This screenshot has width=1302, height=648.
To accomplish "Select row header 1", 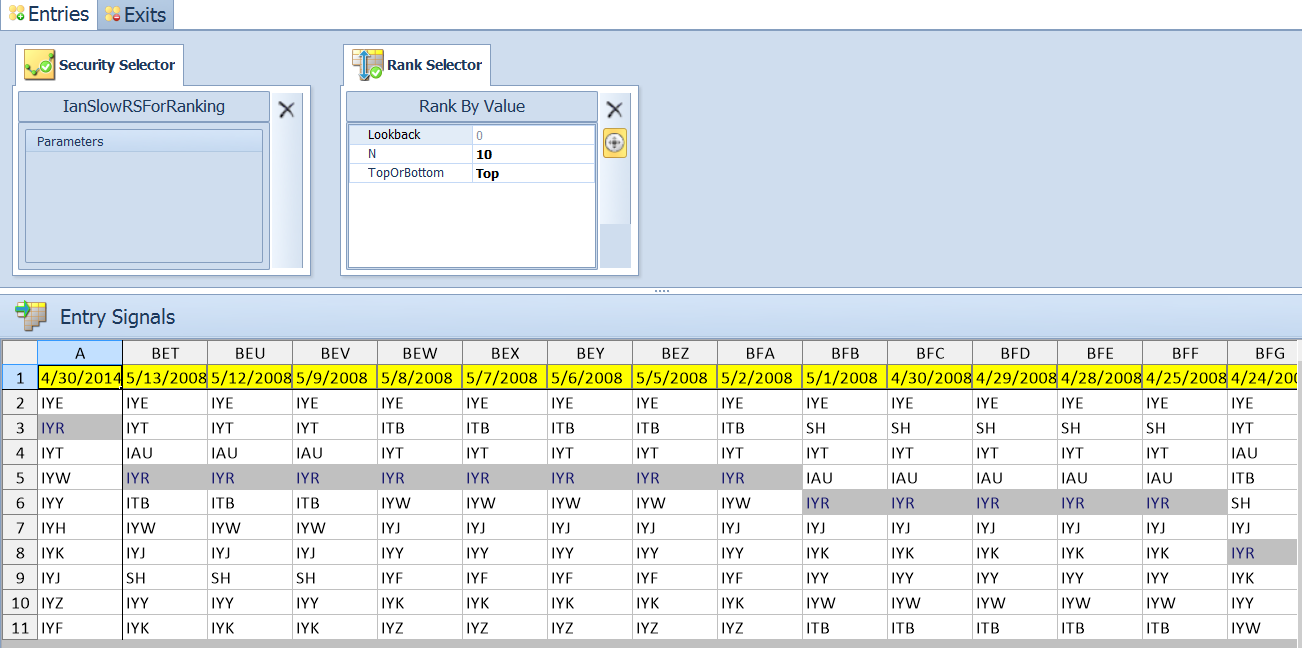I will 20,378.
